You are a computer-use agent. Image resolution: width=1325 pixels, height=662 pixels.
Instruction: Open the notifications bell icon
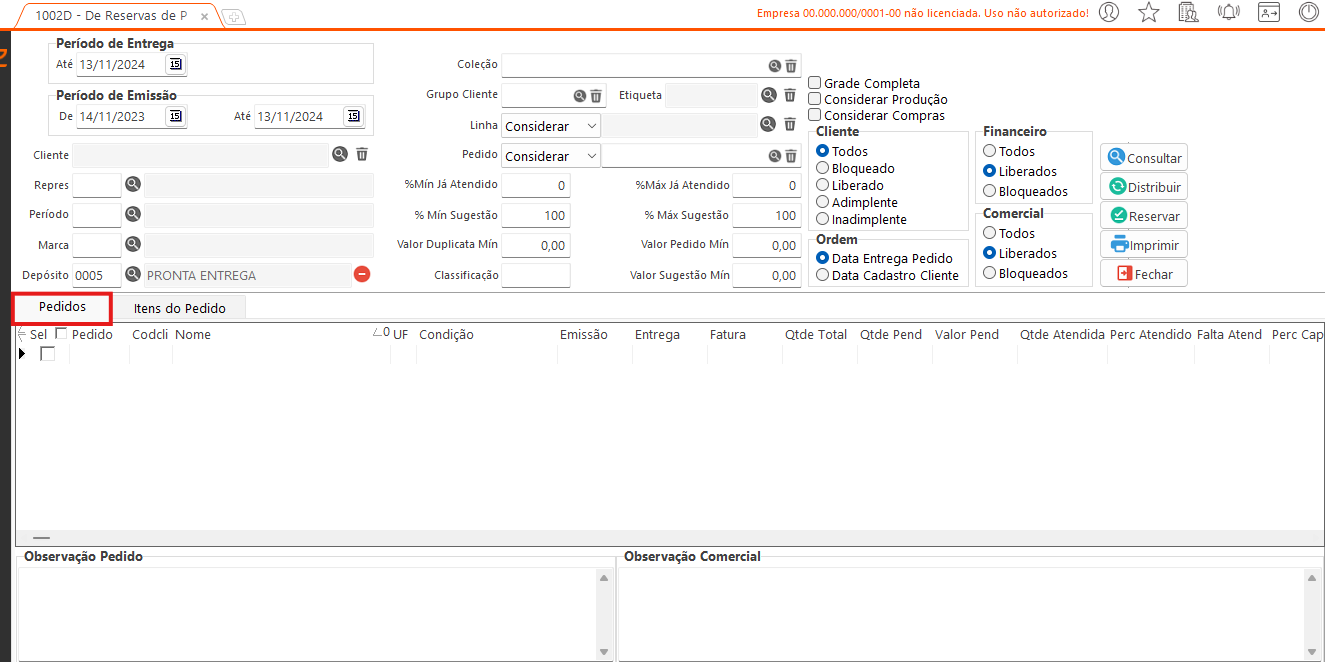click(x=1228, y=13)
